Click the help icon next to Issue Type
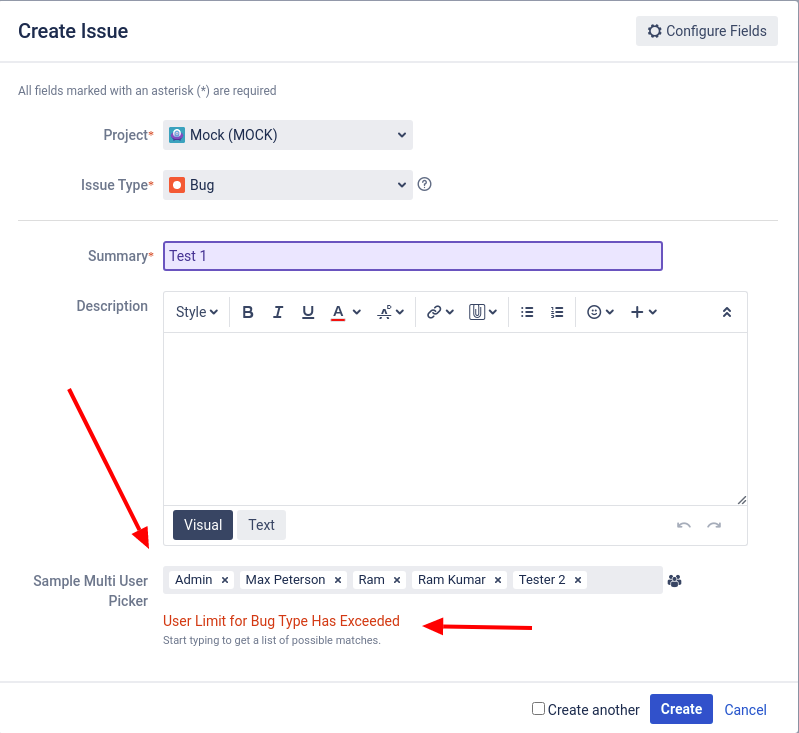This screenshot has height=733, width=799. coord(424,184)
